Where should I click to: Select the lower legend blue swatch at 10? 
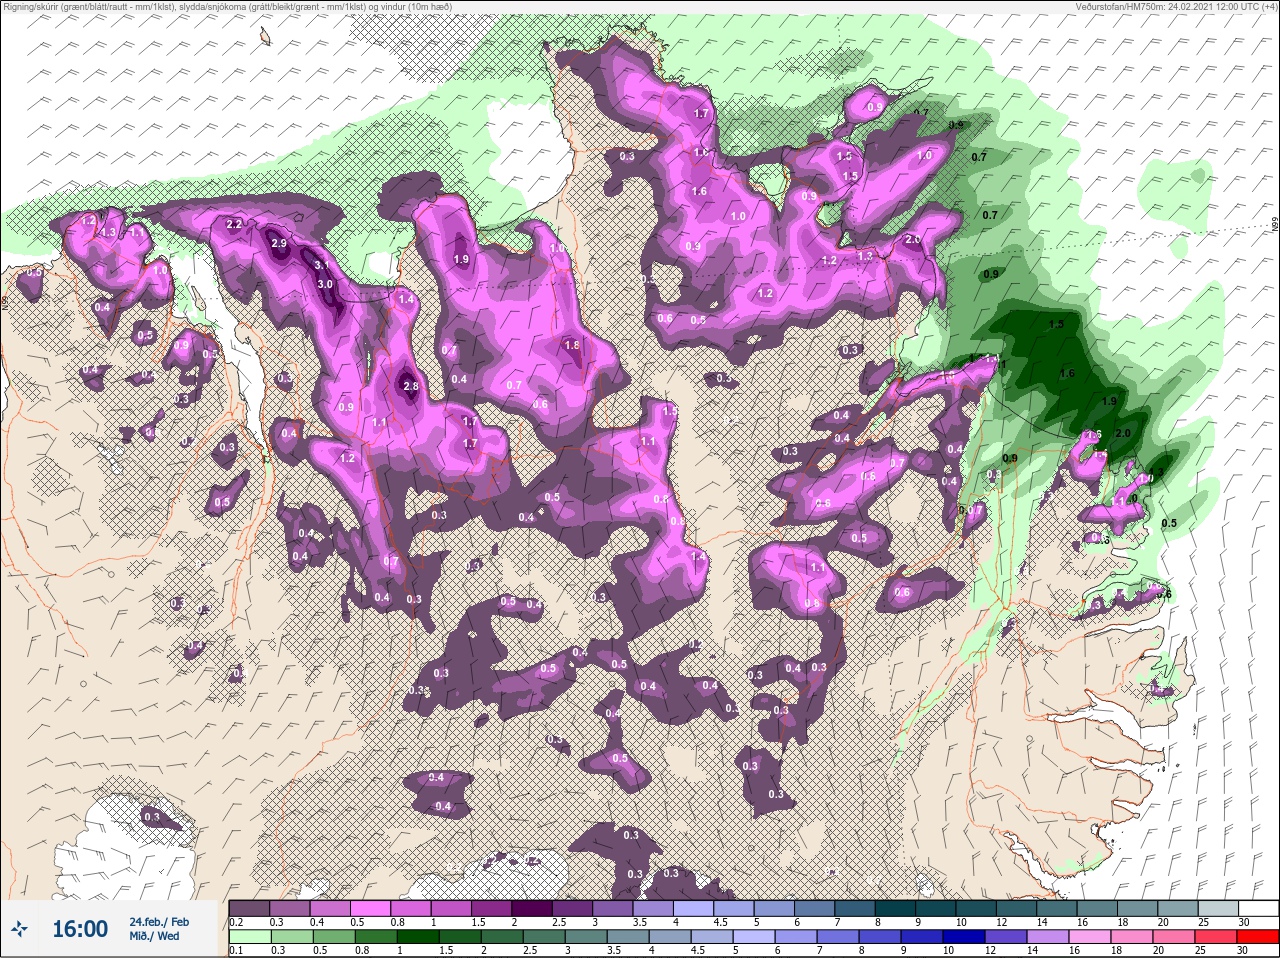pyautogui.click(x=966, y=937)
